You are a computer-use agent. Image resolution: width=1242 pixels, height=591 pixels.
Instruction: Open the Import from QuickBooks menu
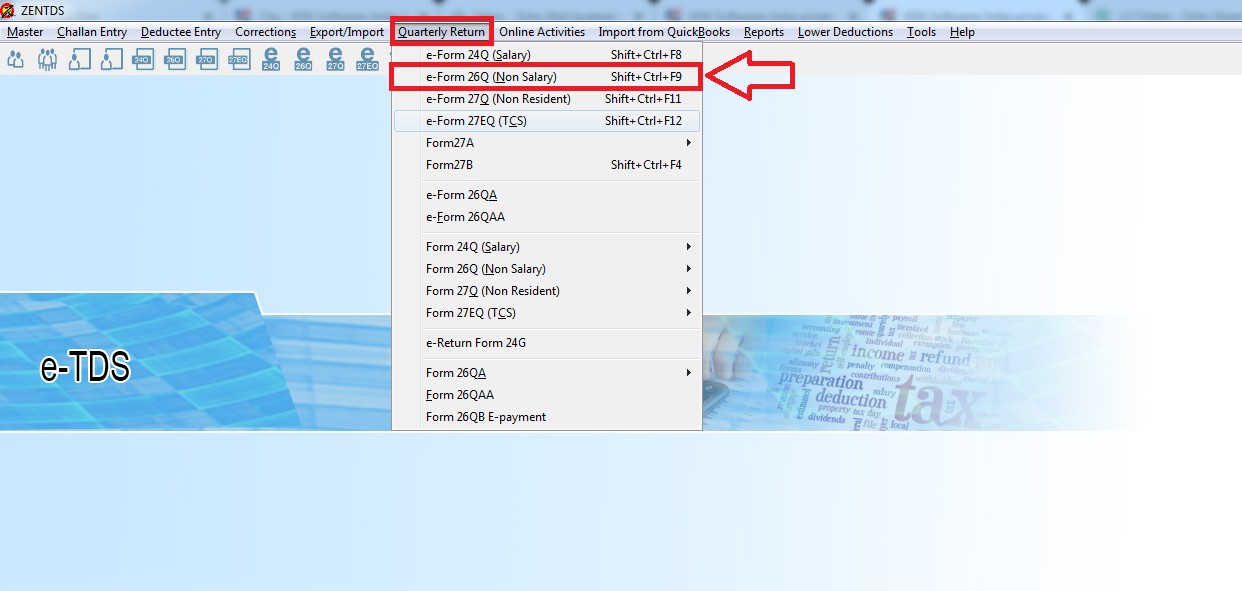(x=664, y=32)
